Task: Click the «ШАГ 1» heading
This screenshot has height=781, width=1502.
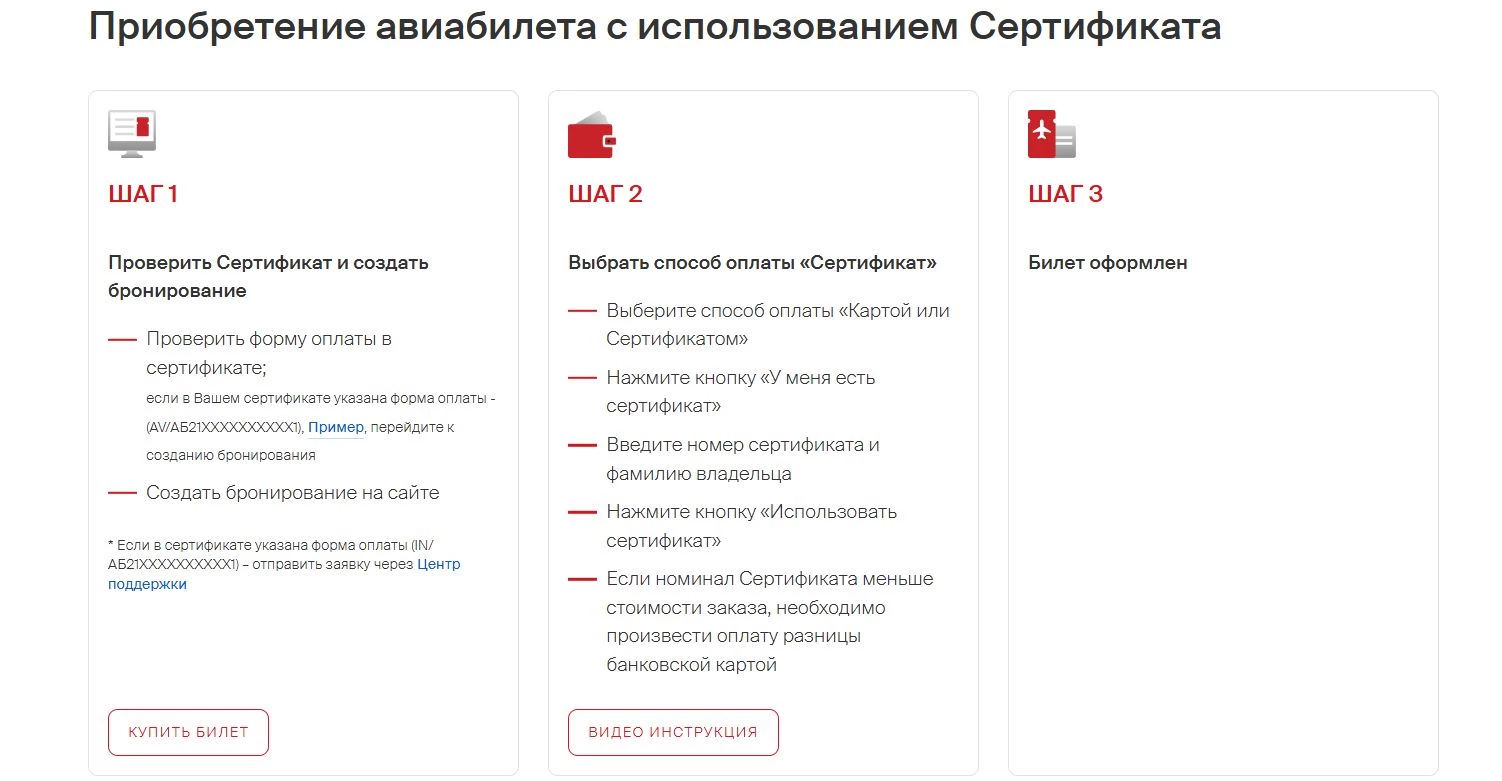Action: point(143,194)
